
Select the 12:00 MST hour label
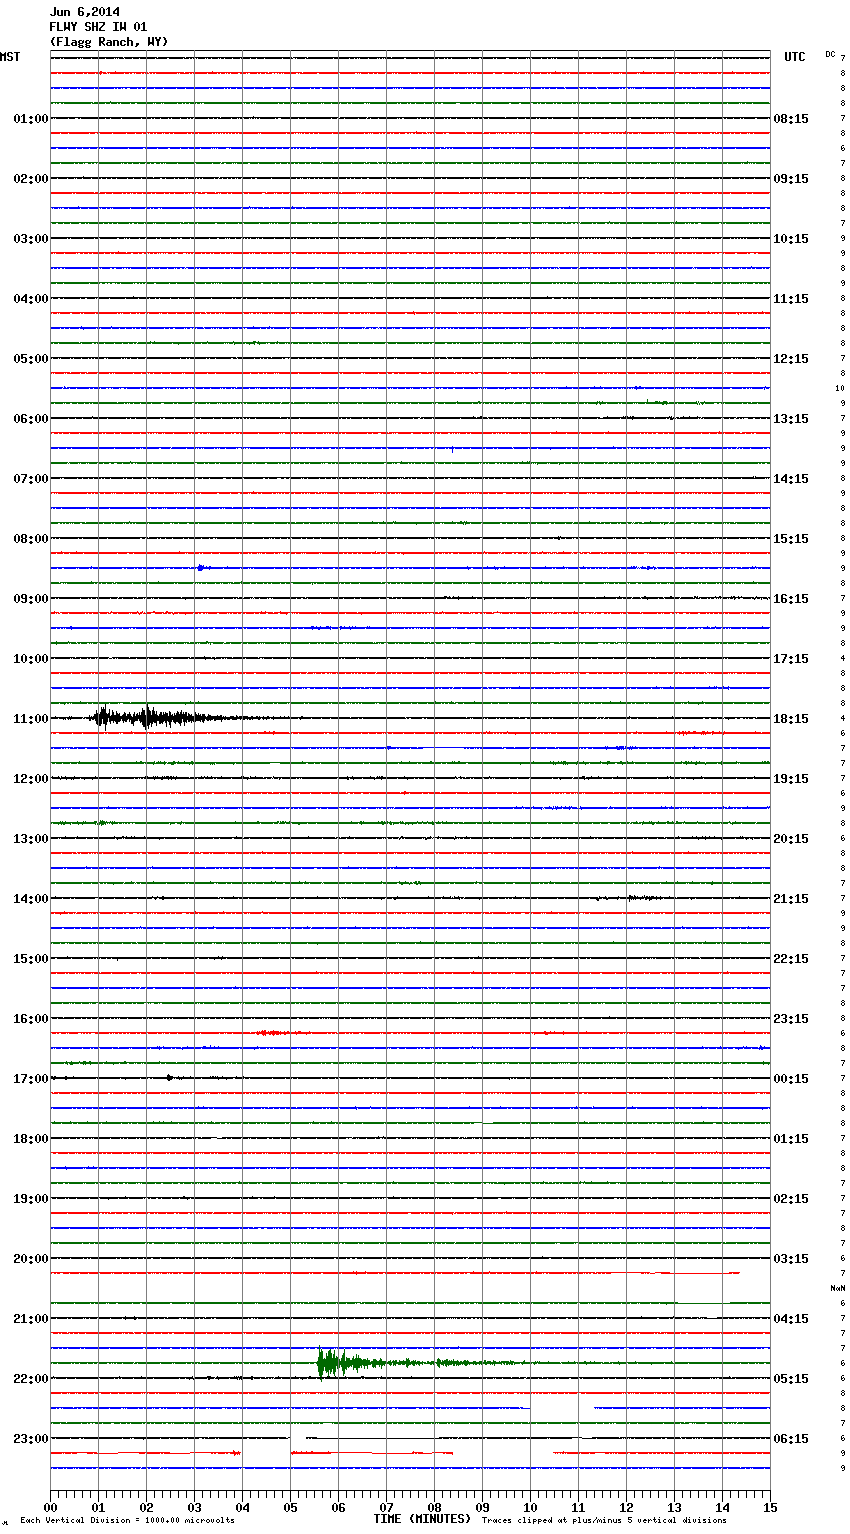coord(31,779)
